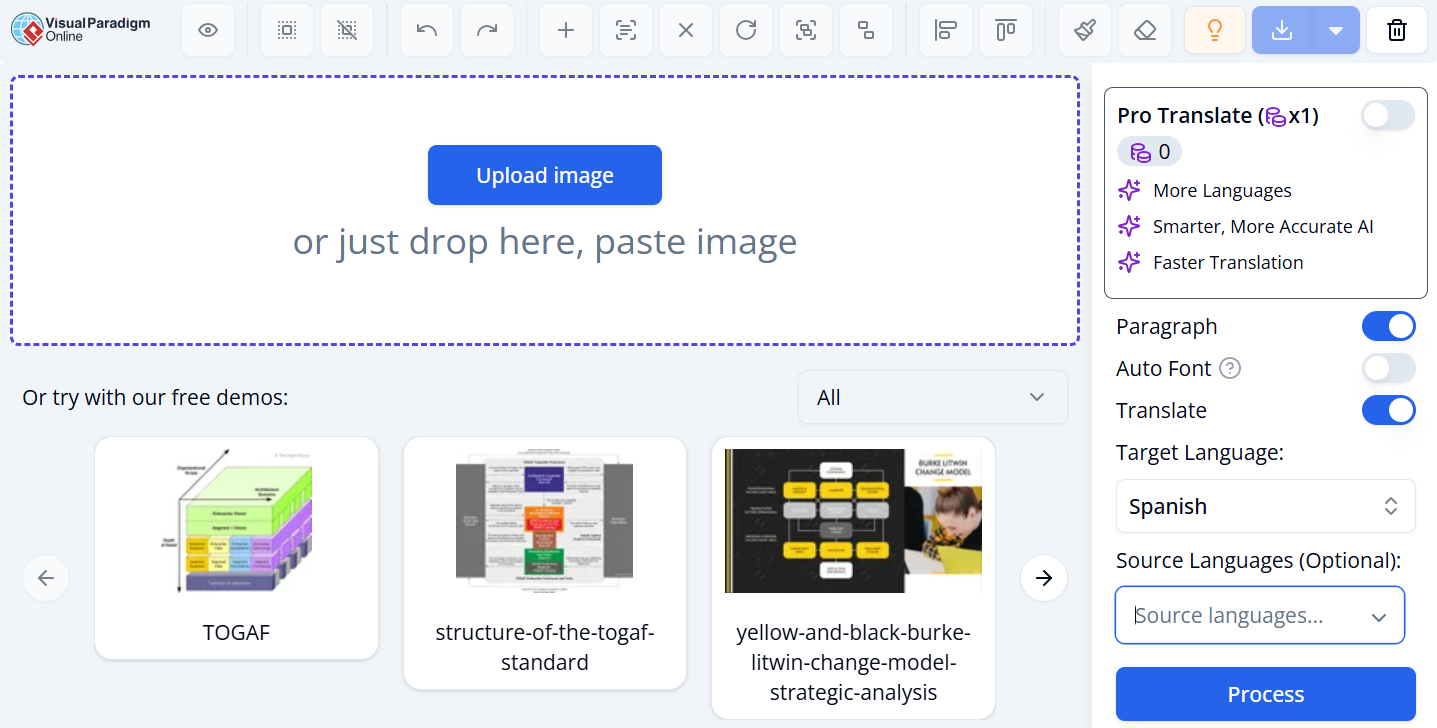Screen dimensions: 1437x728
Task: Select the format paintbrush icon
Action: click(x=1084, y=30)
